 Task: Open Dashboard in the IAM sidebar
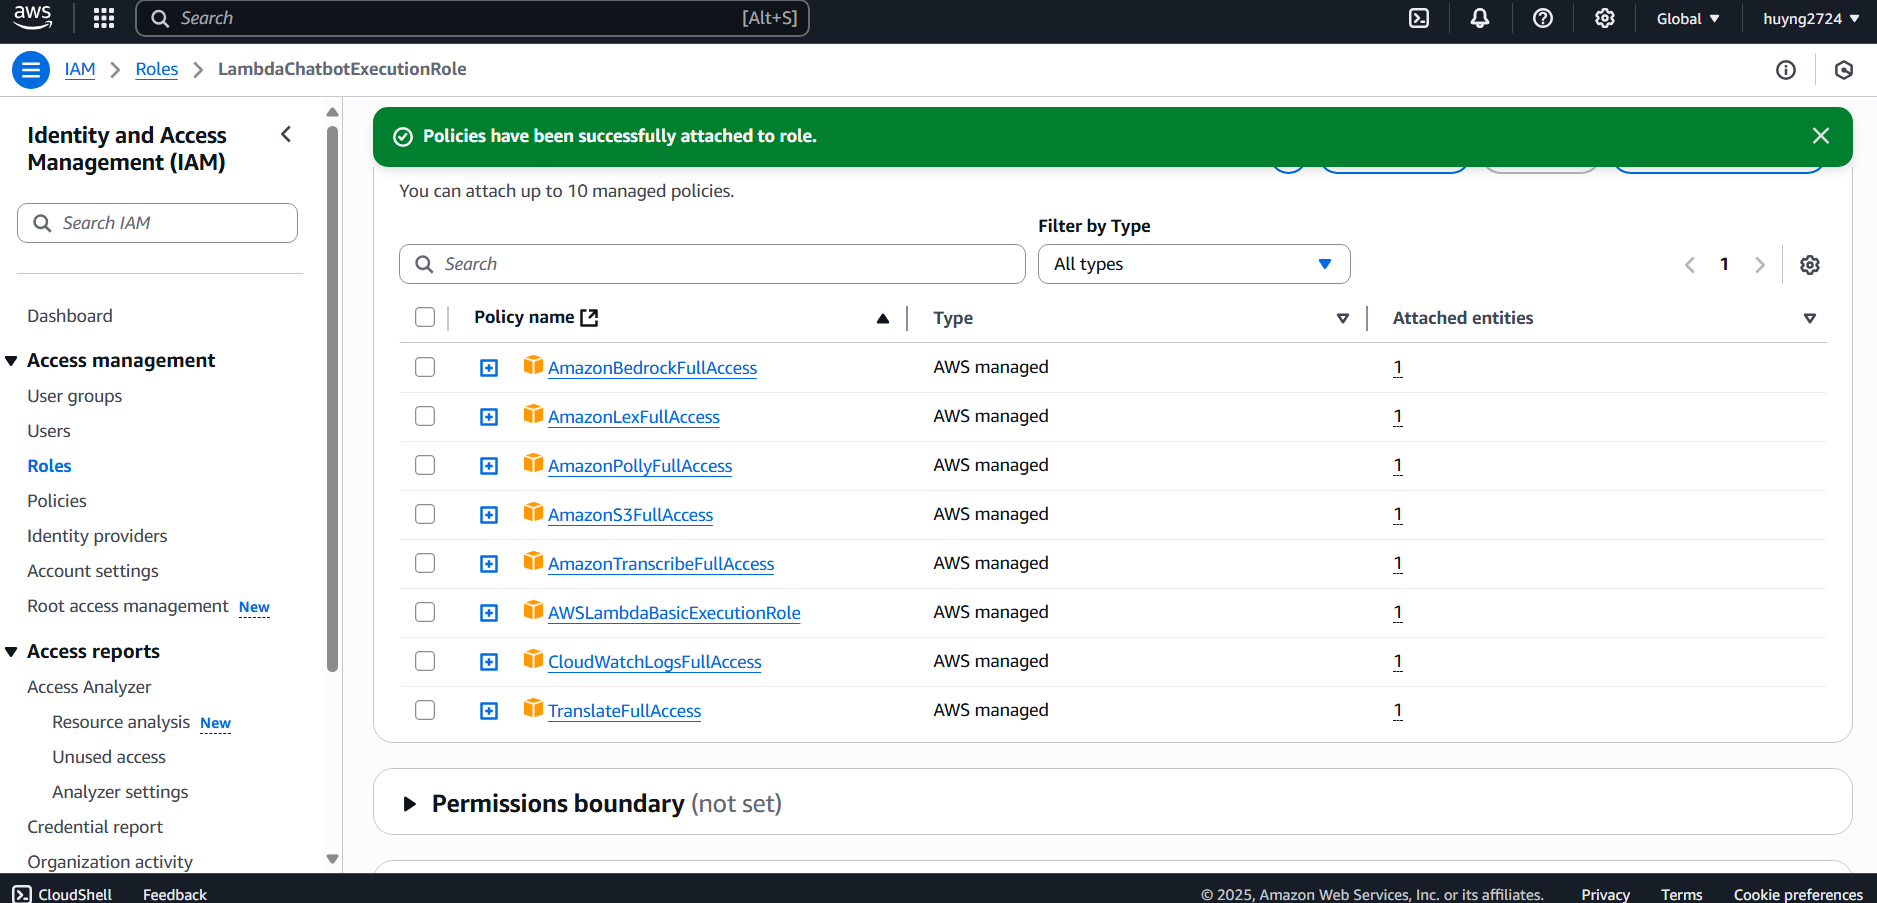coord(70,316)
